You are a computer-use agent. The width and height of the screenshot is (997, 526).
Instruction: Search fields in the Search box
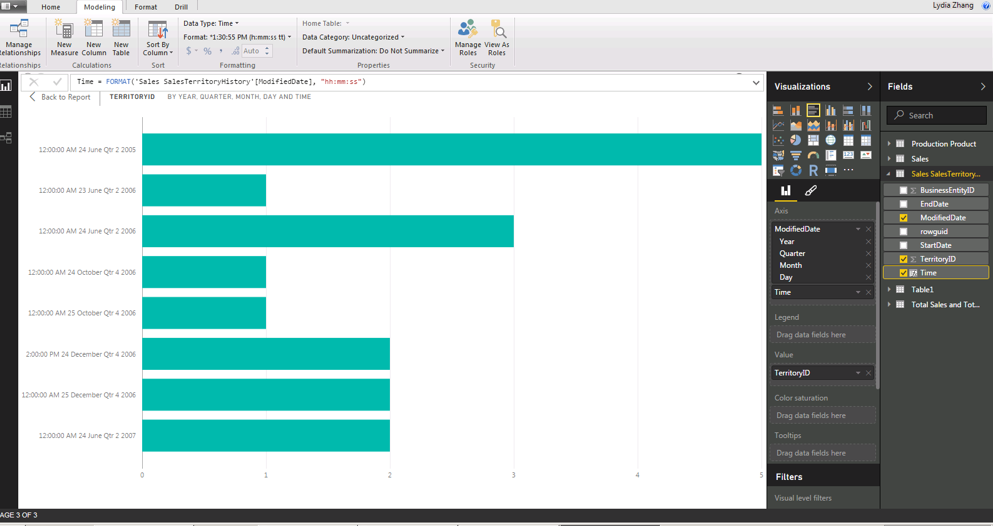point(937,115)
